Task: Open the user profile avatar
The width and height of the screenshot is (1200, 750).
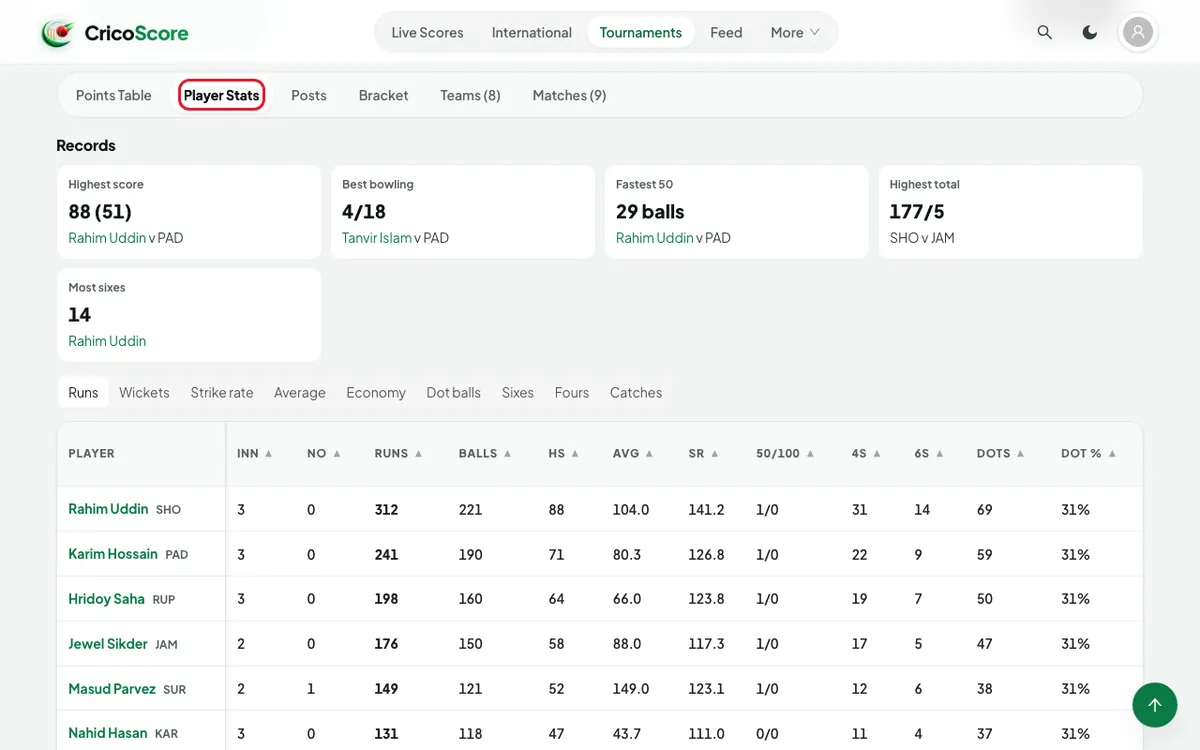Action: tap(1138, 32)
